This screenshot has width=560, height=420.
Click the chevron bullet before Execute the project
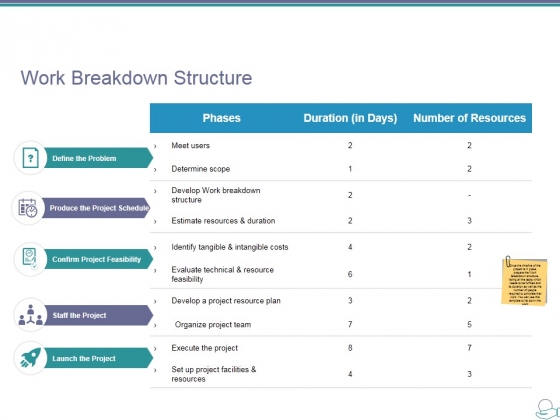point(155,349)
